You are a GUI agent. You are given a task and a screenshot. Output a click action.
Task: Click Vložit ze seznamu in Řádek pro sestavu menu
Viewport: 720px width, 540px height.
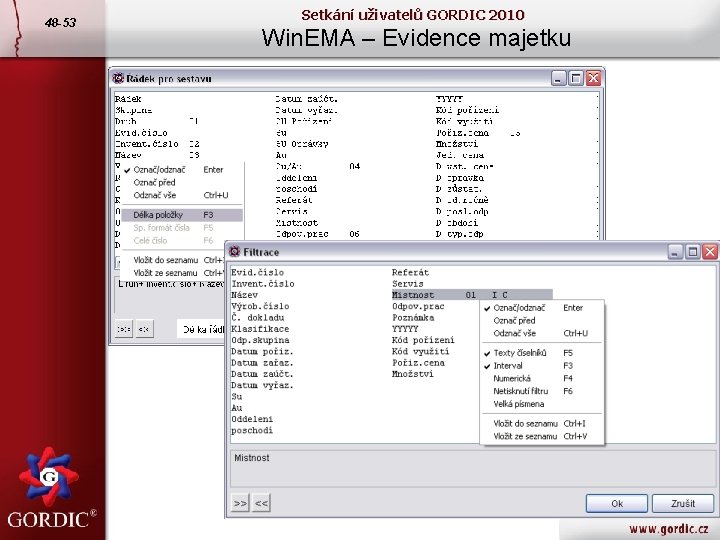pyautogui.click(x=174, y=273)
